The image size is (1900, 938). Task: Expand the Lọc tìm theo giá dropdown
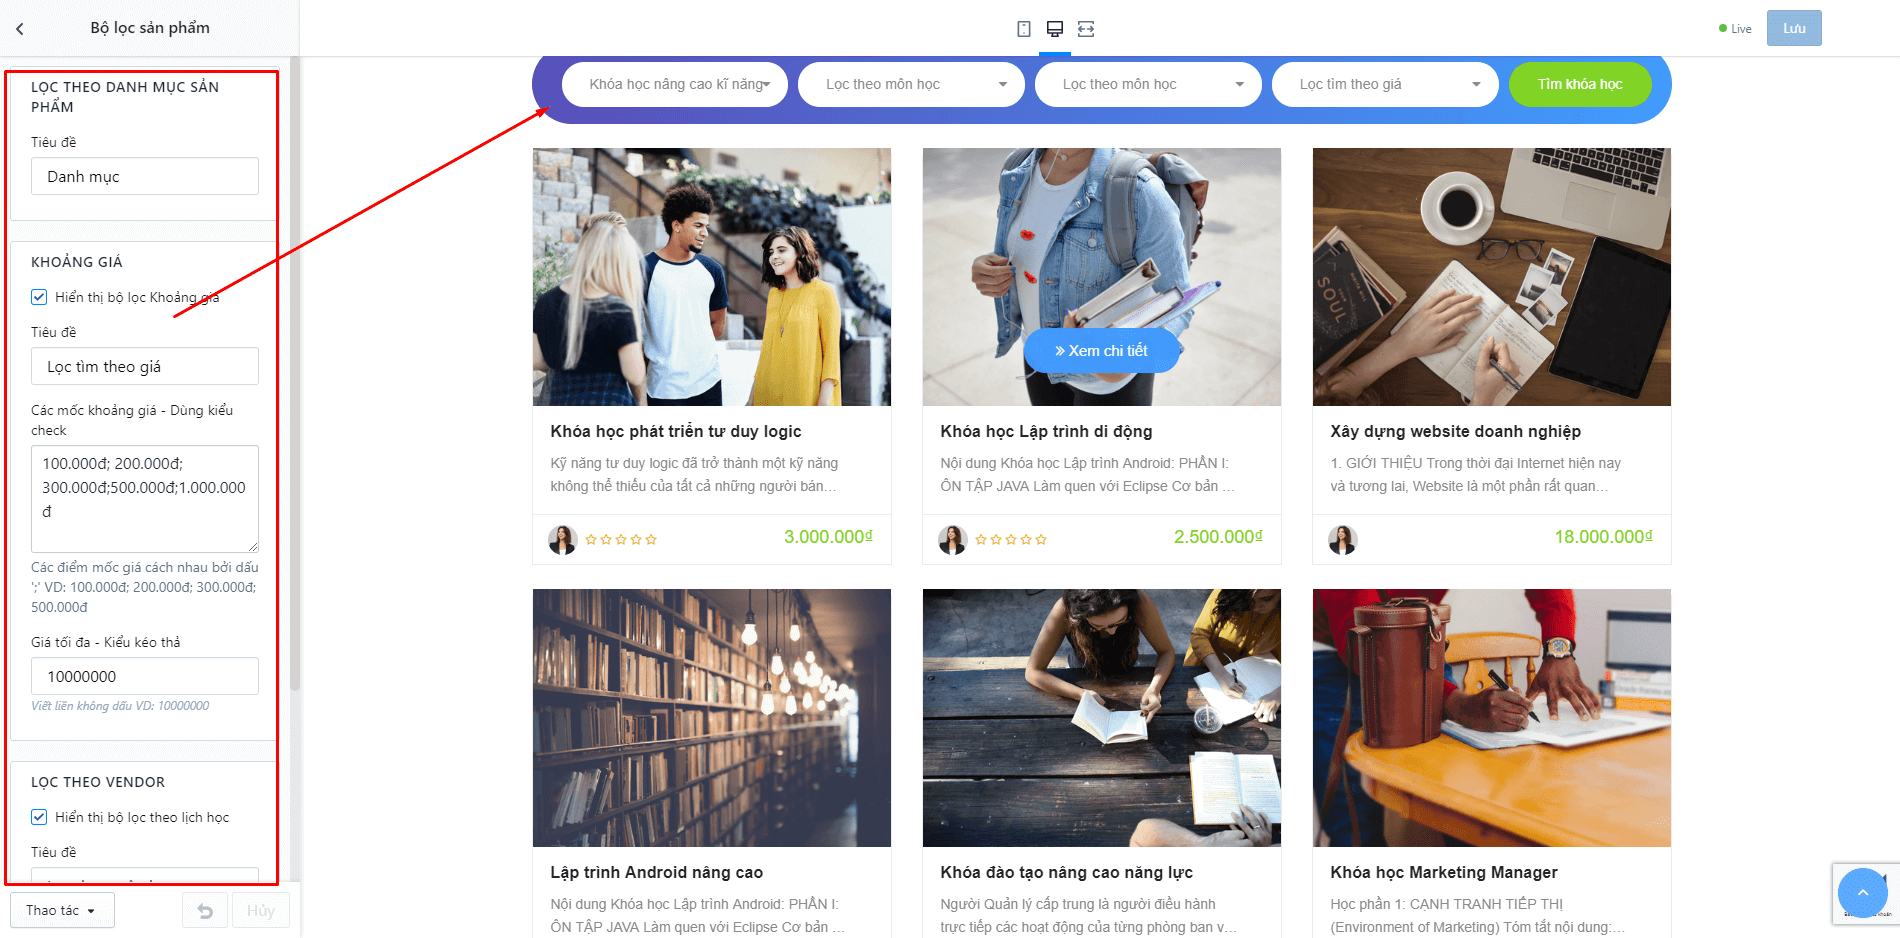(1385, 84)
